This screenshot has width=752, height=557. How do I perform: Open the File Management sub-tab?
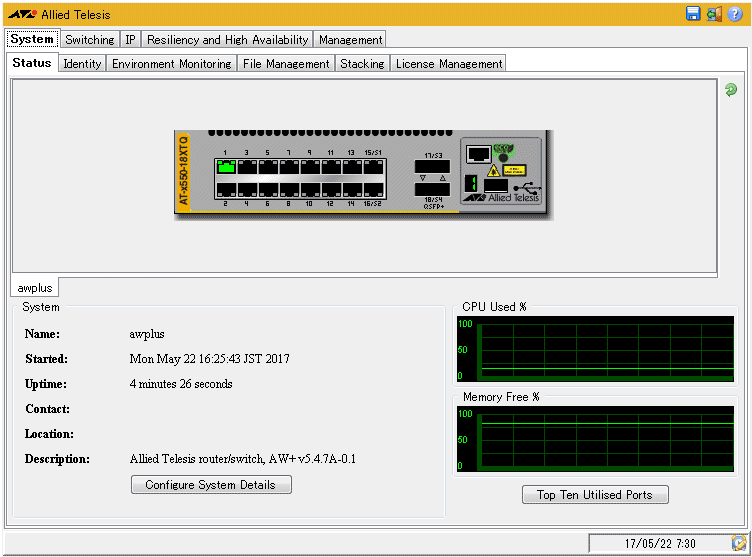coord(286,64)
